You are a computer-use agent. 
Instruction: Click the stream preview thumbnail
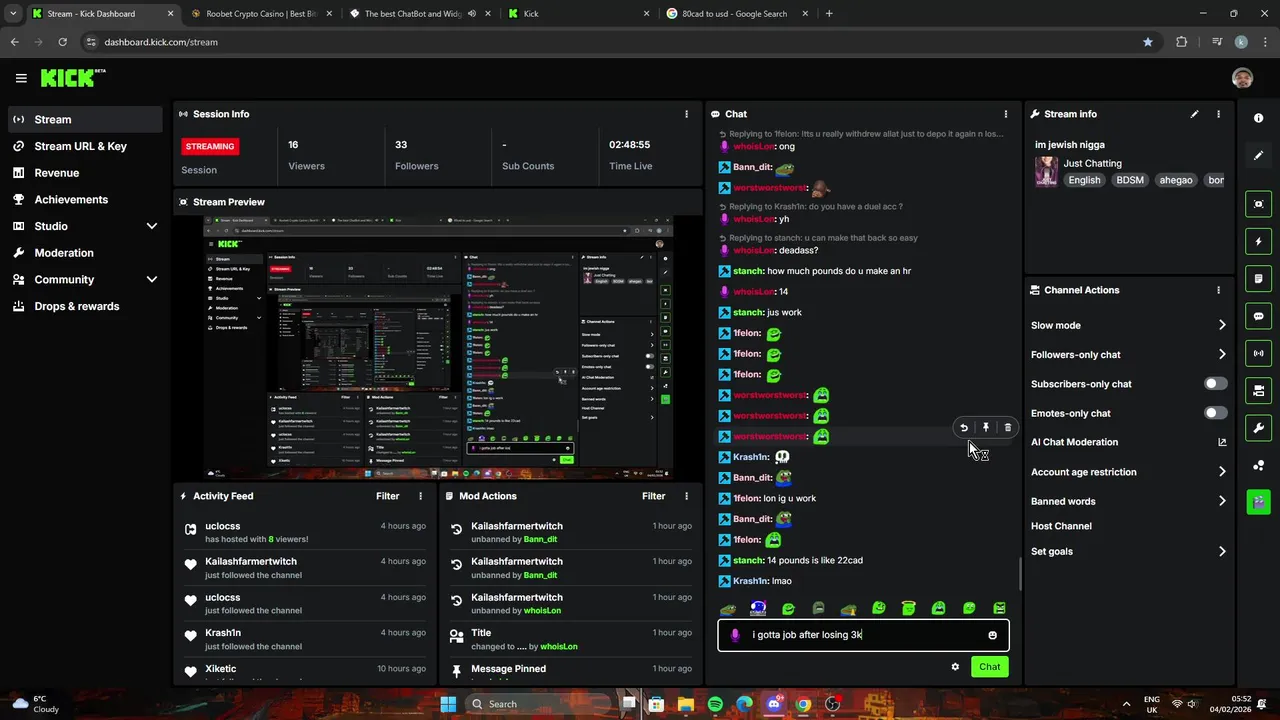click(x=438, y=347)
